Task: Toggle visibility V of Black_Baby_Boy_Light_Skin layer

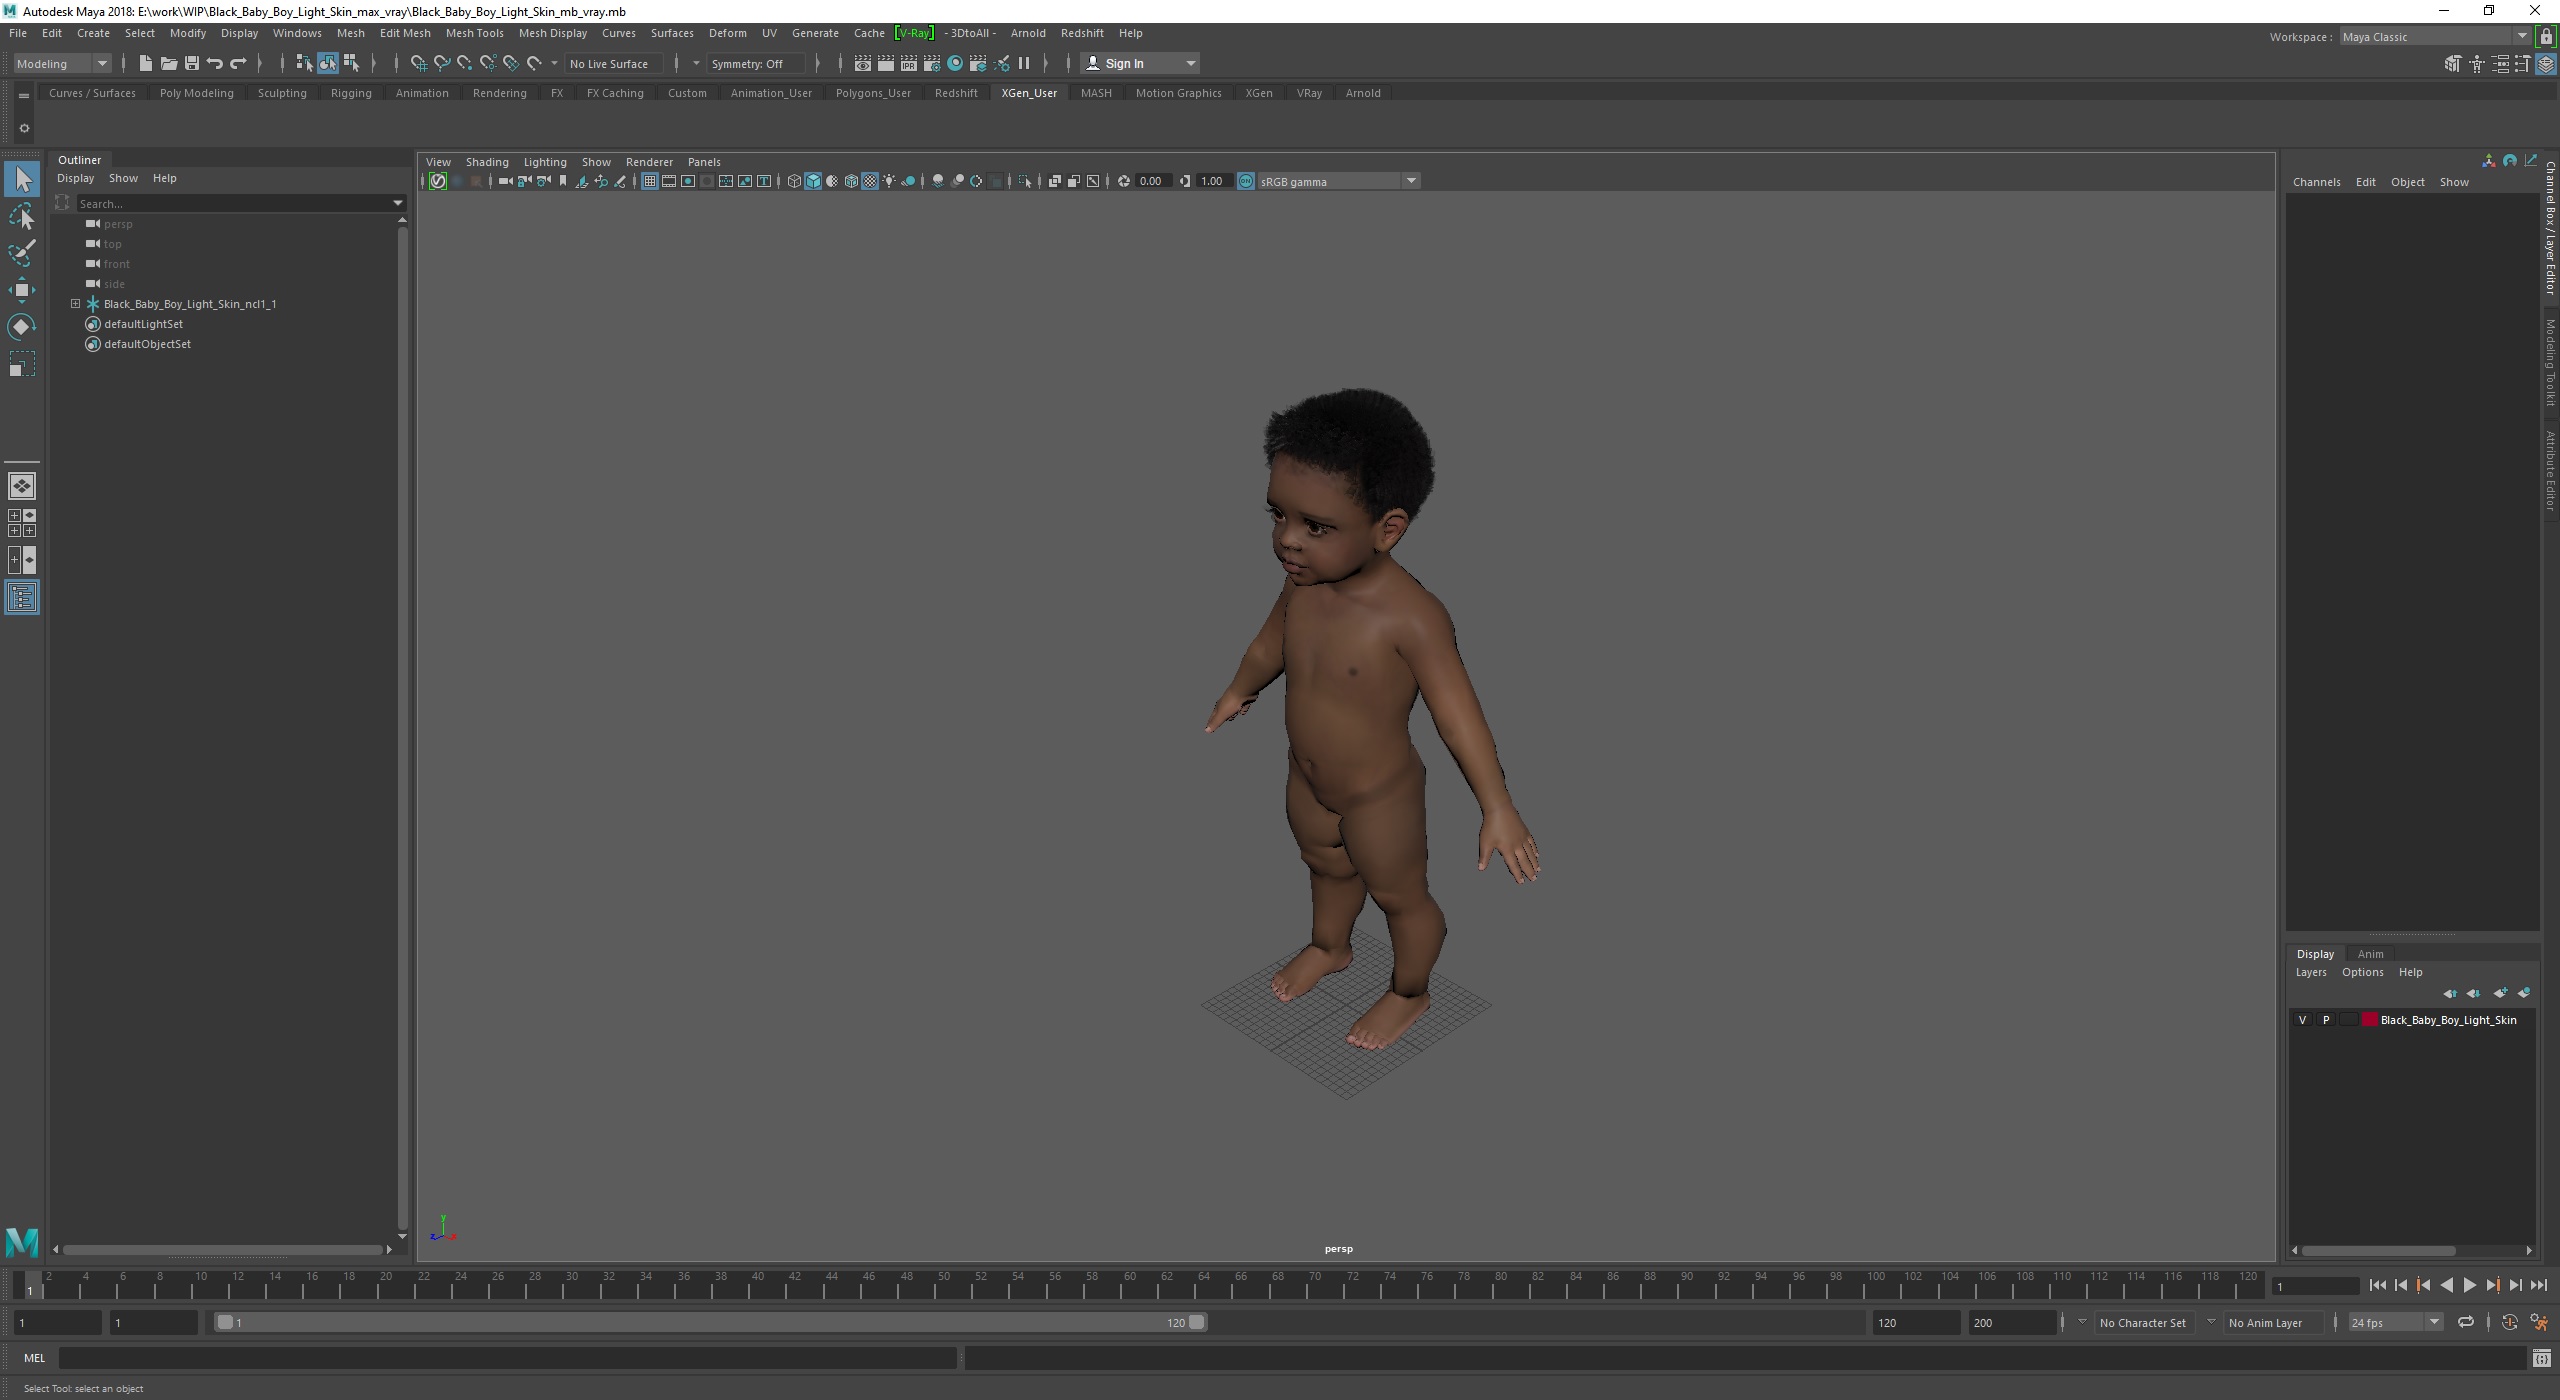Action: (x=2303, y=1020)
